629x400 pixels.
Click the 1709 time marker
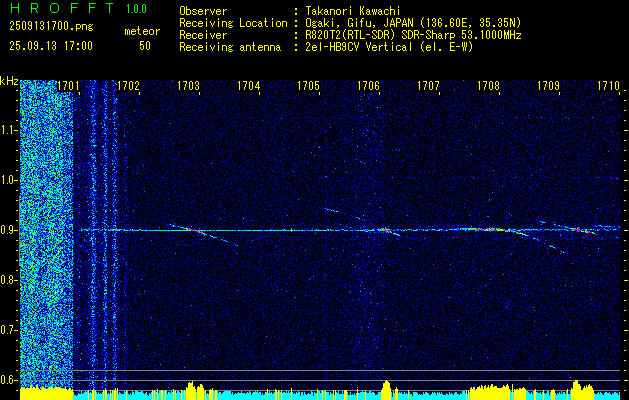tap(548, 86)
